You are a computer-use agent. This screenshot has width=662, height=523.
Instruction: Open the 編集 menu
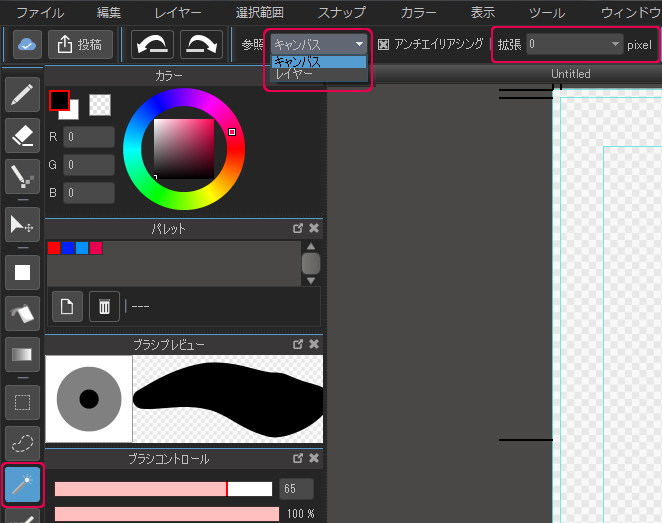[x=109, y=13]
